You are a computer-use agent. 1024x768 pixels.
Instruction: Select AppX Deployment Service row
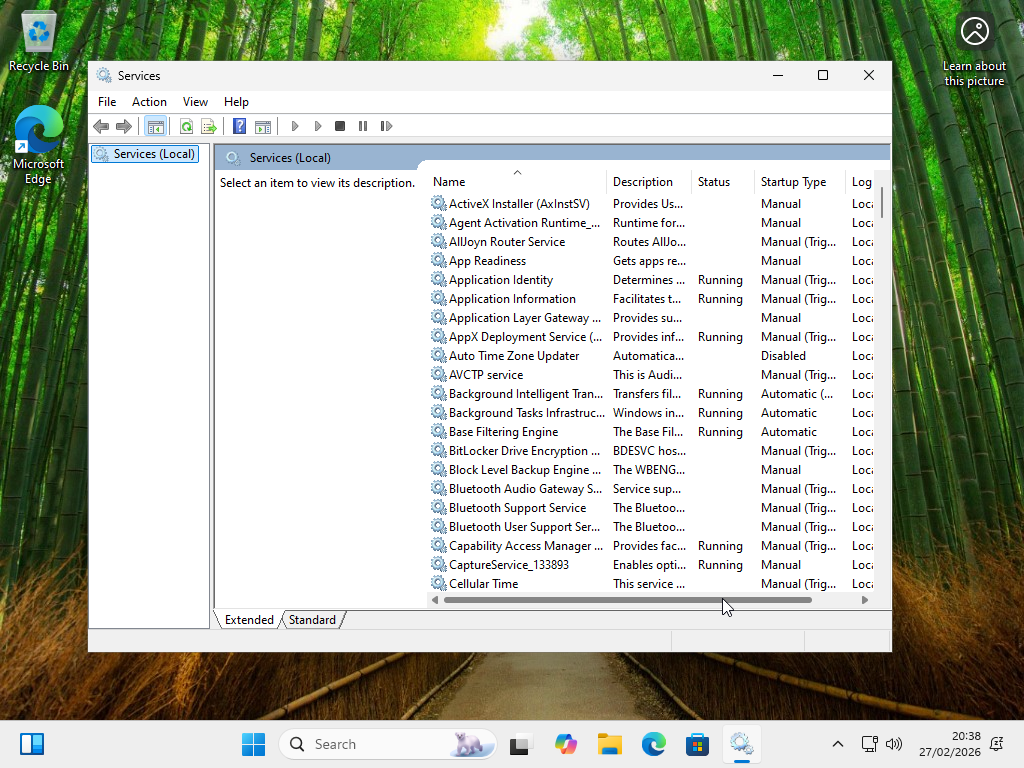tap(651, 337)
